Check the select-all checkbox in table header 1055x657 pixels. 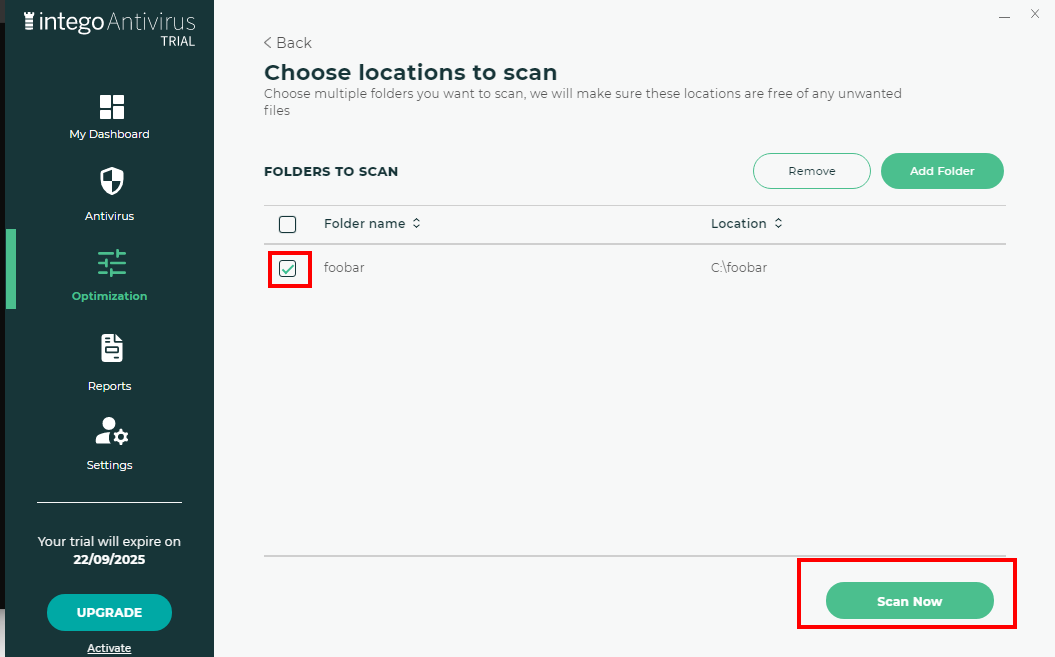click(x=288, y=224)
